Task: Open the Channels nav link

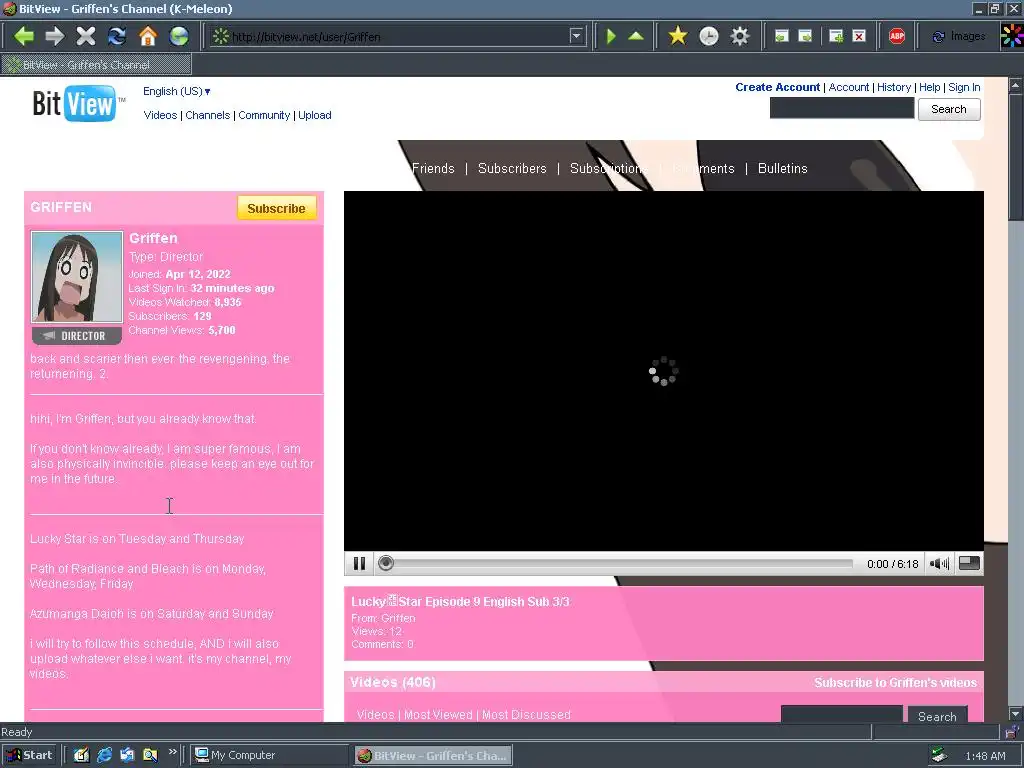Action: pos(208,115)
